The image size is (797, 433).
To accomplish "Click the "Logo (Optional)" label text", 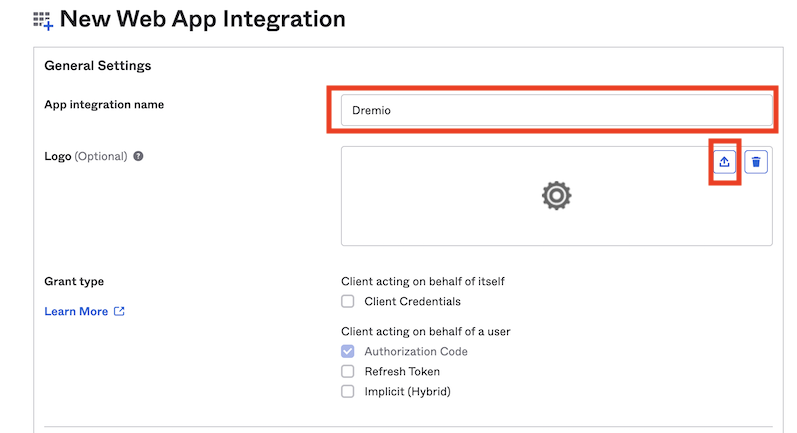I will 86,156.
